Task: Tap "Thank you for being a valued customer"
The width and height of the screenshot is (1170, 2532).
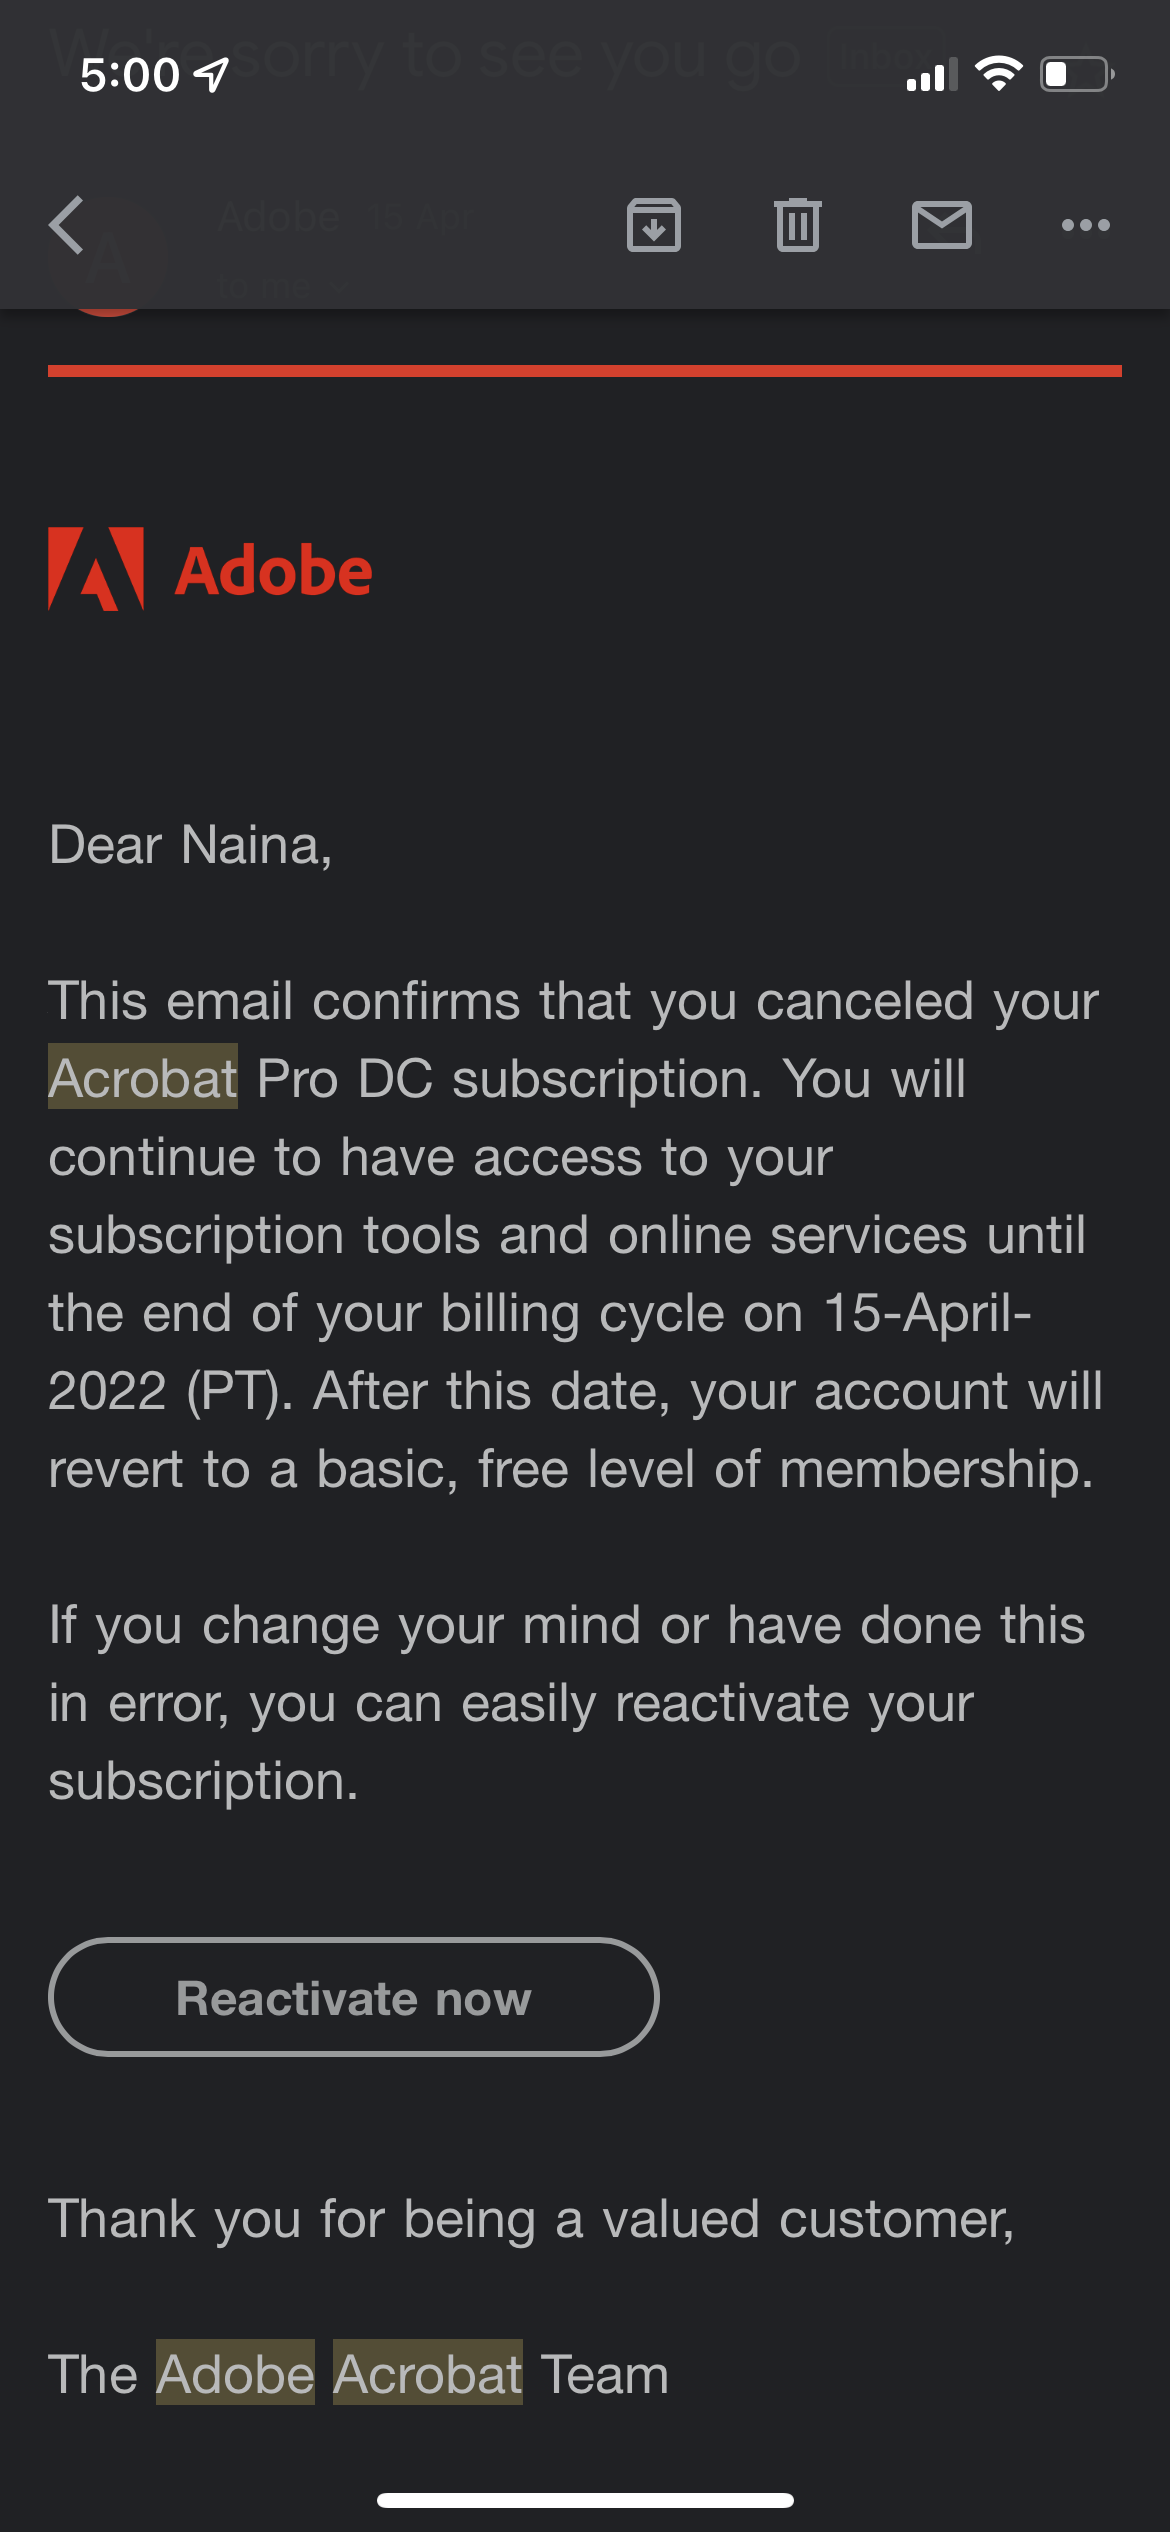Action: pos(531,2219)
